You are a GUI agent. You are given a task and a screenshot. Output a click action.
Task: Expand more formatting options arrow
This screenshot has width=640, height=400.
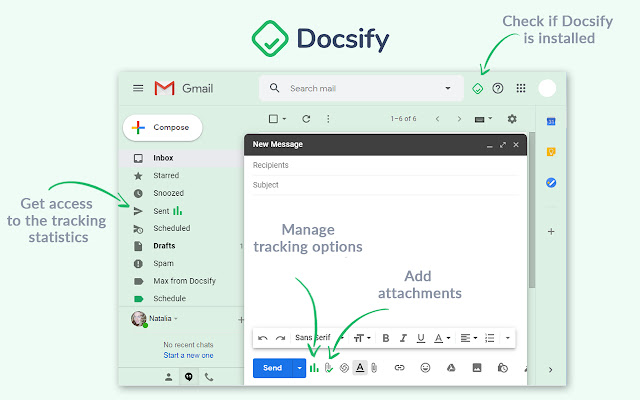[x=507, y=338]
